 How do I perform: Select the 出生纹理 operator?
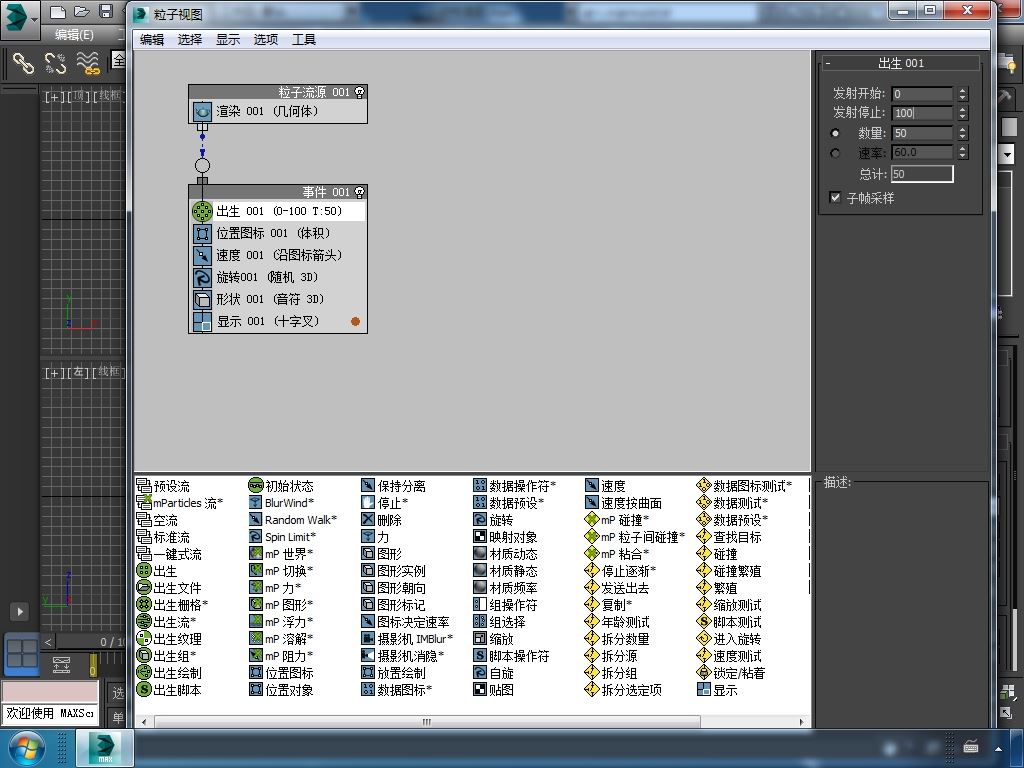tap(169, 639)
